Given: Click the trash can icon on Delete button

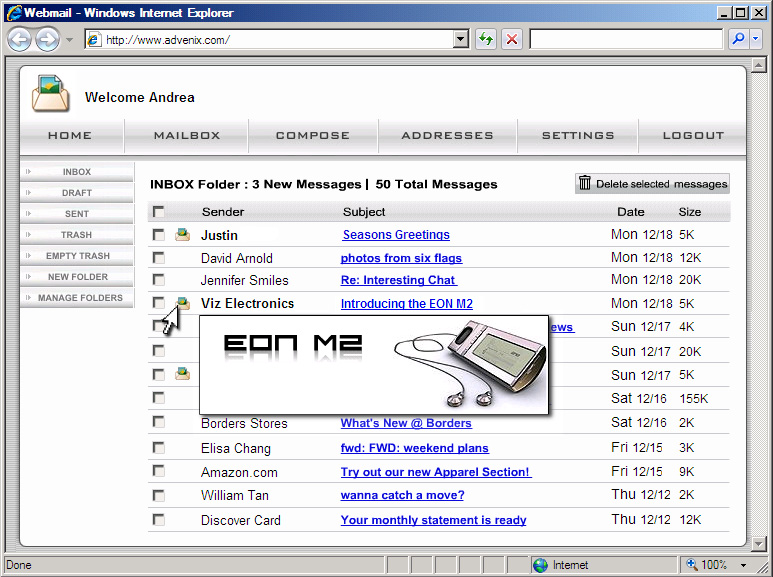Looking at the screenshot, I should (x=585, y=183).
